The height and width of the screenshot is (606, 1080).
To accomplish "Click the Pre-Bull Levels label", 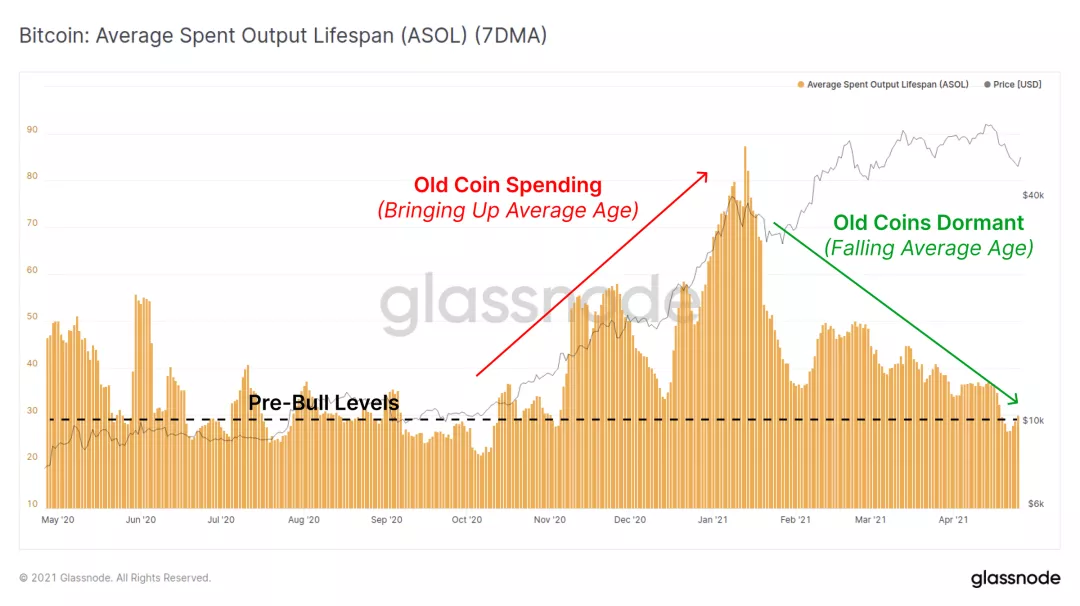I will click(x=324, y=402).
